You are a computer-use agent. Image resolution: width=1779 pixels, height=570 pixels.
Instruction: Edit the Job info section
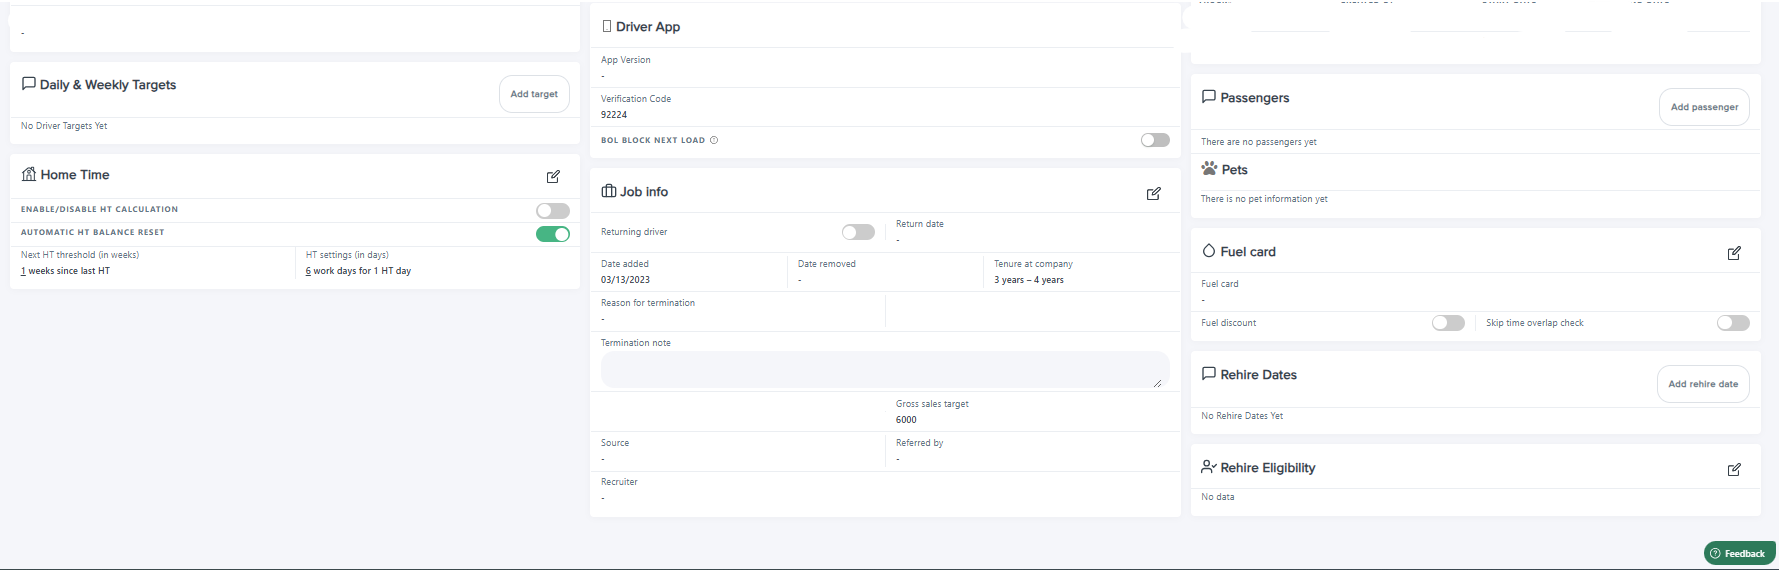(x=1154, y=193)
